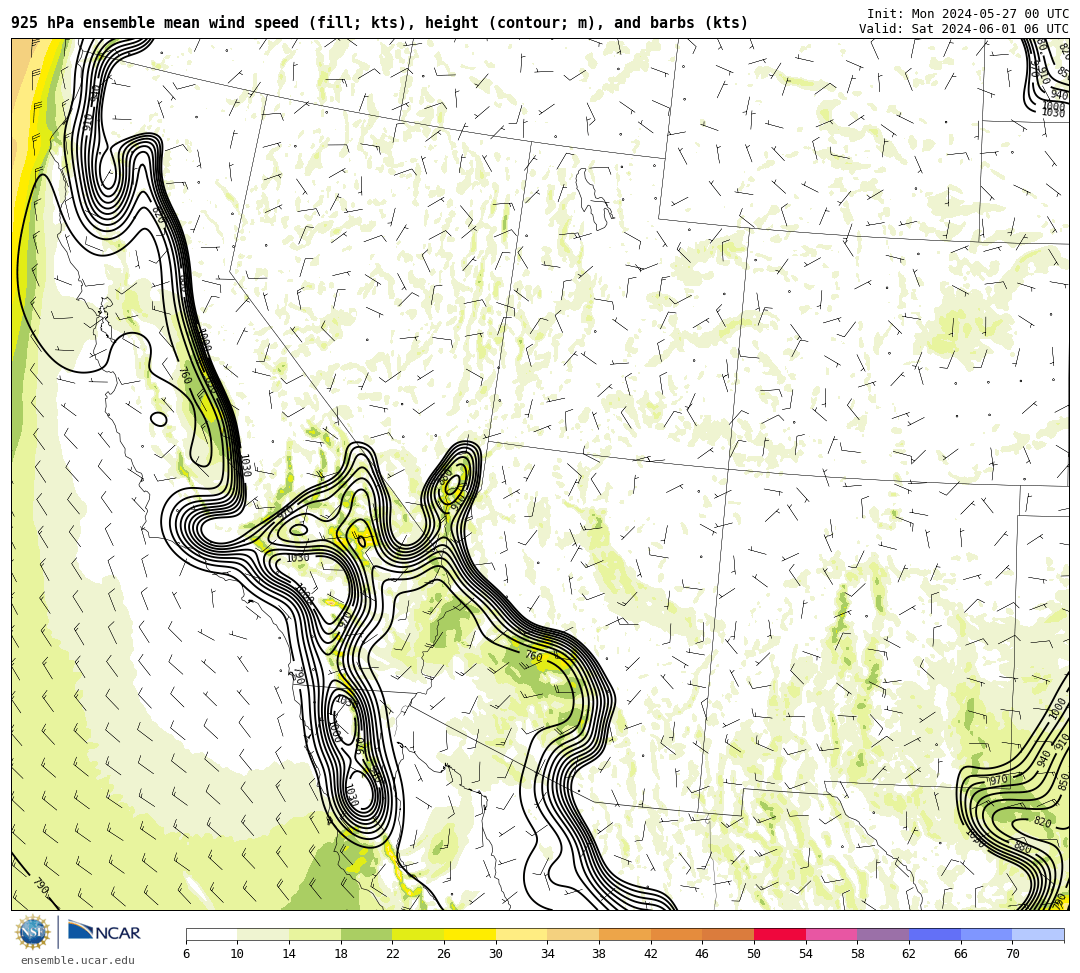Screen dimensions: 1080x973
Task: Select the pale green 10-14 kts swatch
Action: coord(263,935)
